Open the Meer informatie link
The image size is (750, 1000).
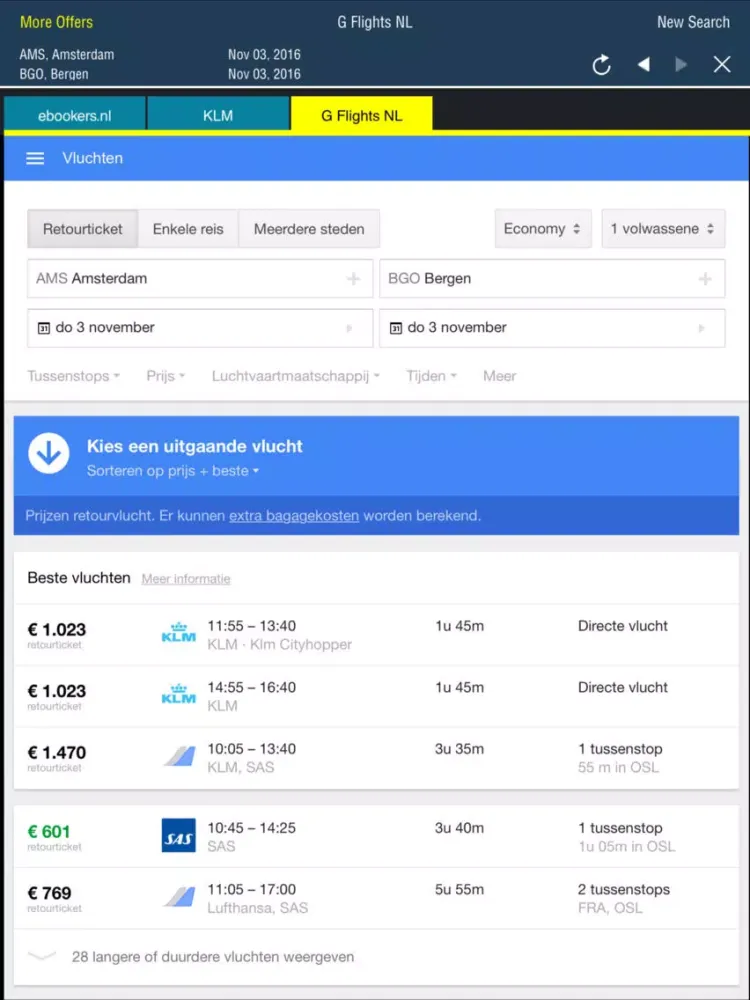point(186,579)
